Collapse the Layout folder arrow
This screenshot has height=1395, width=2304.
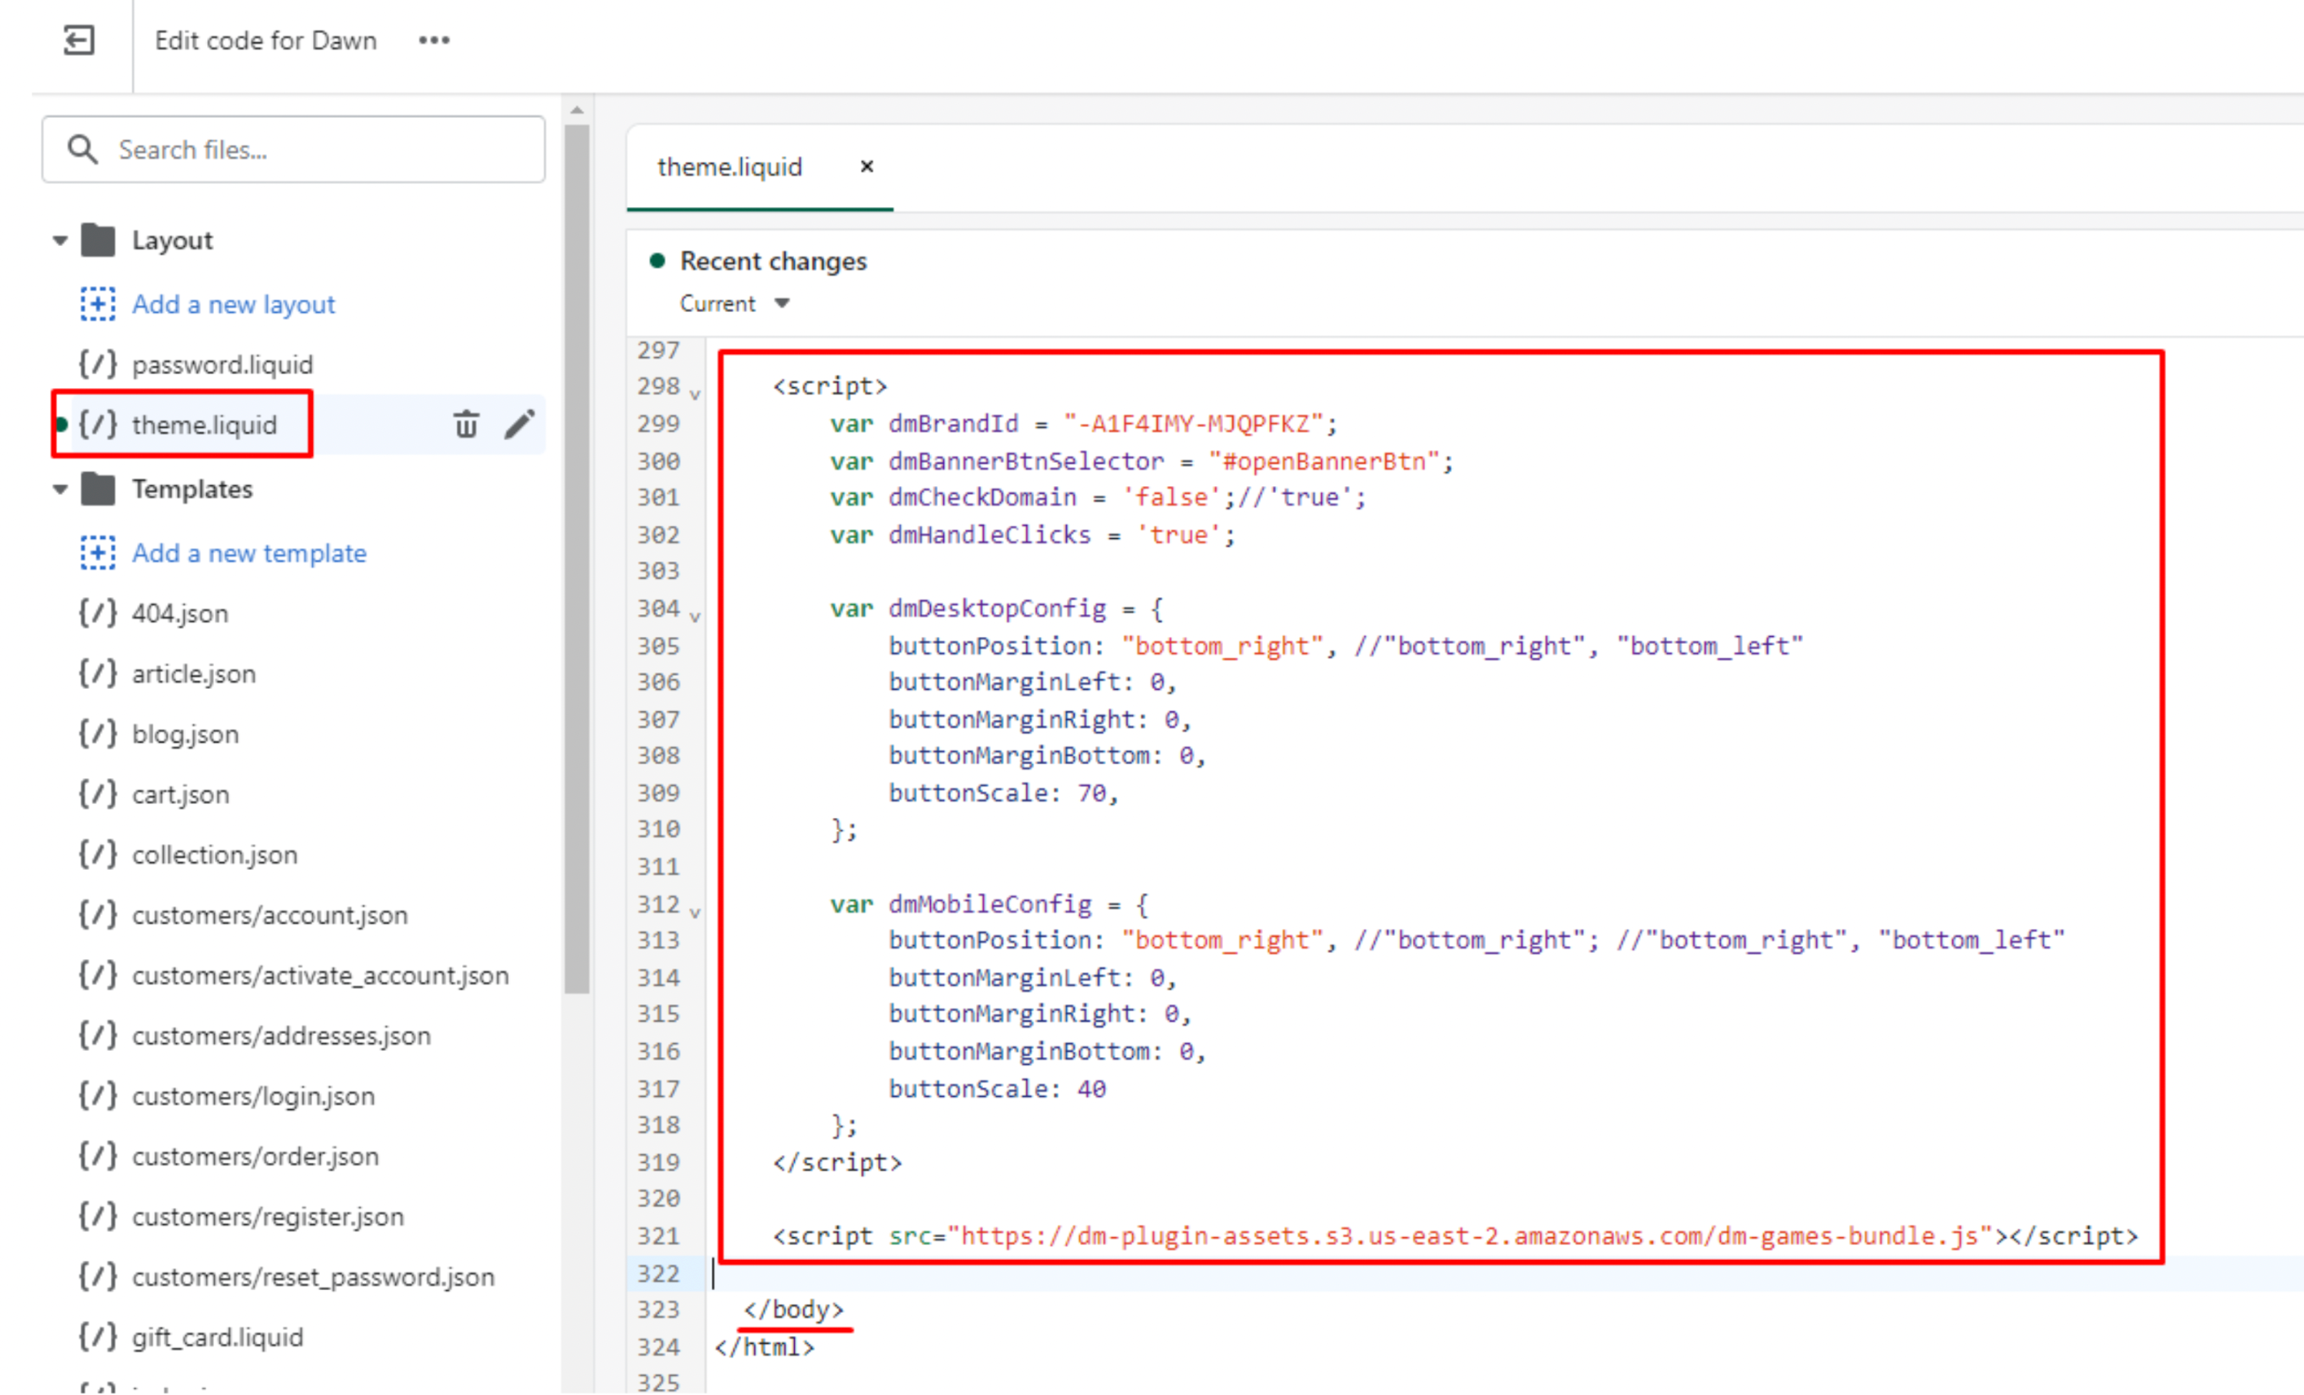[x=60, y=240]
